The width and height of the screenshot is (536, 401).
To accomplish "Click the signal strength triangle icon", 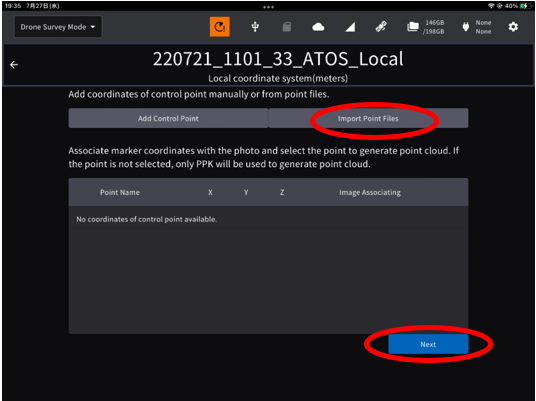I will click(x=350, y=27).
